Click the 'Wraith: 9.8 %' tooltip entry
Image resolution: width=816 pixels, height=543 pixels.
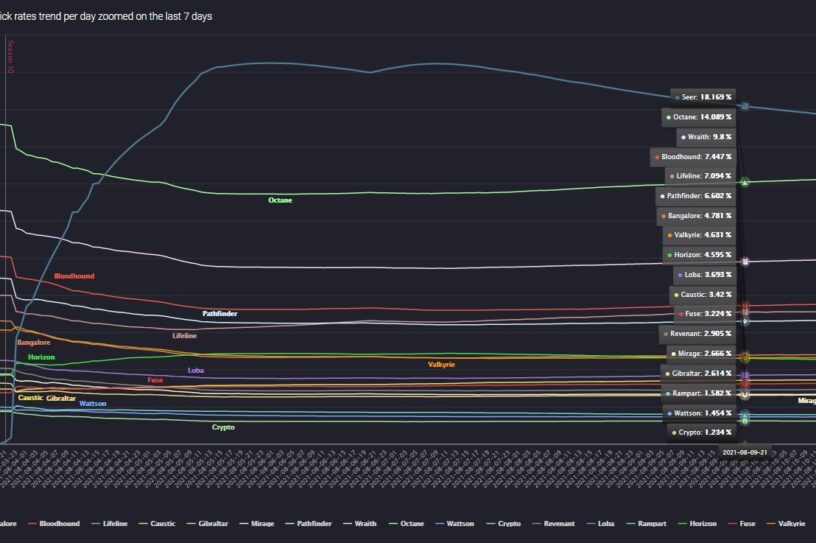pyautogui.click(x=706, y=137)
